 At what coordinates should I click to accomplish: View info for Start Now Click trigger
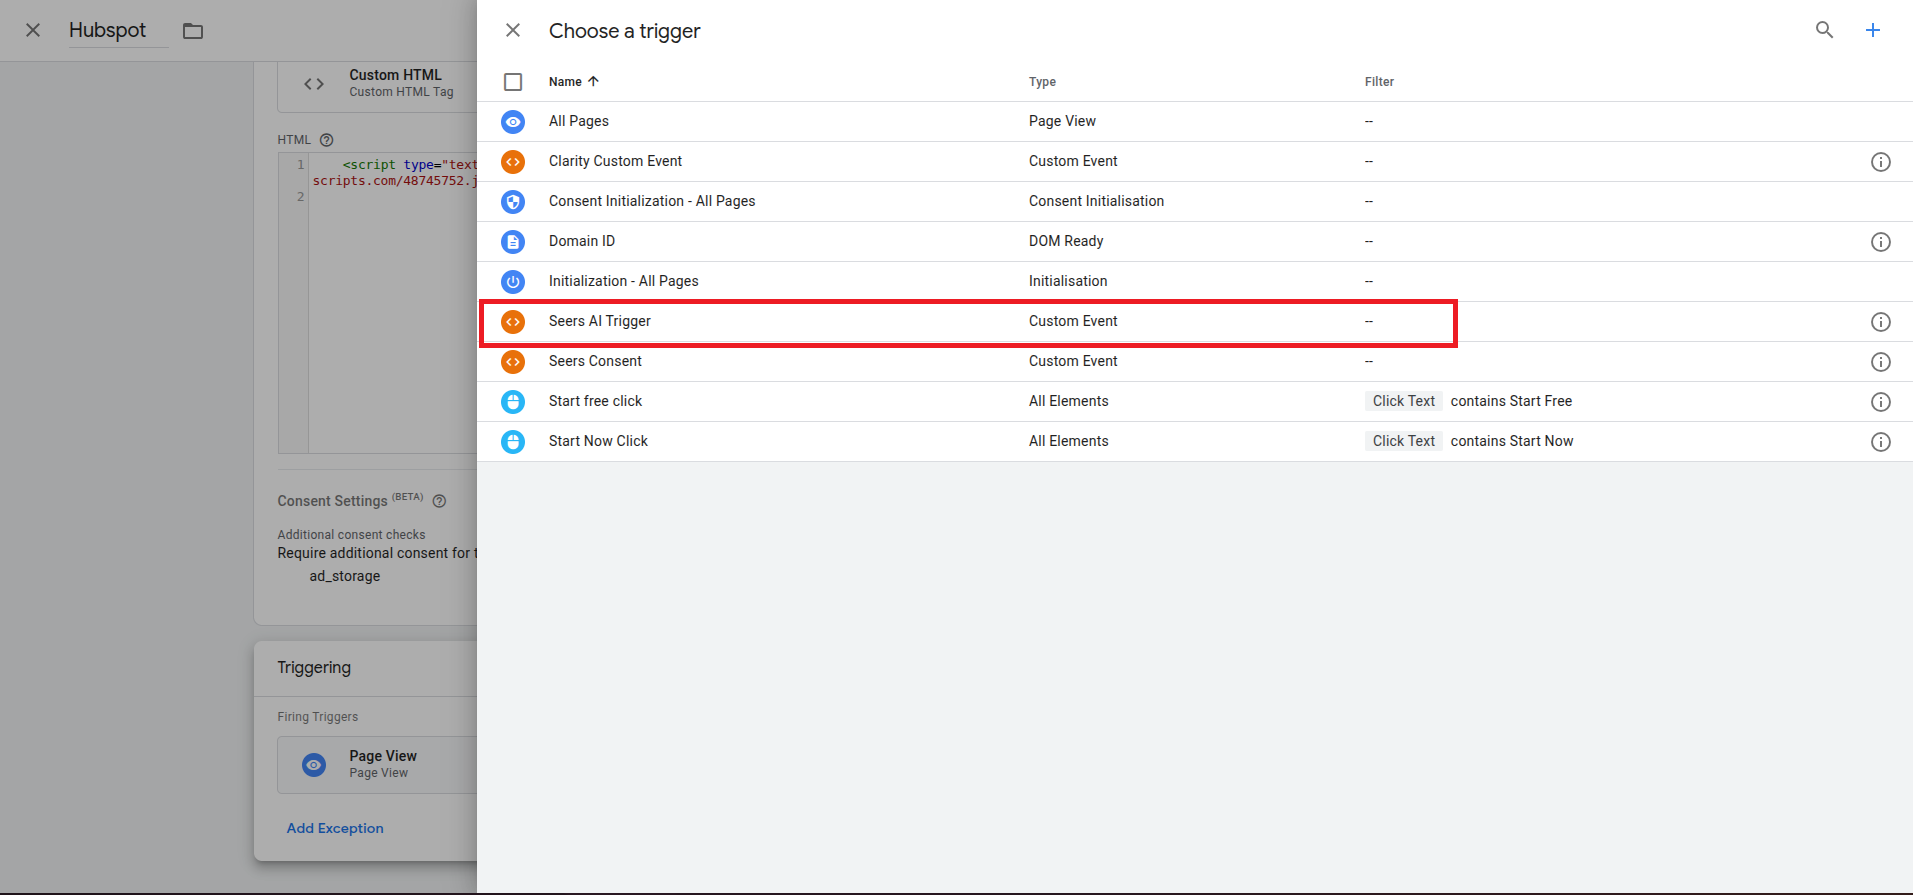point(1880,442)
